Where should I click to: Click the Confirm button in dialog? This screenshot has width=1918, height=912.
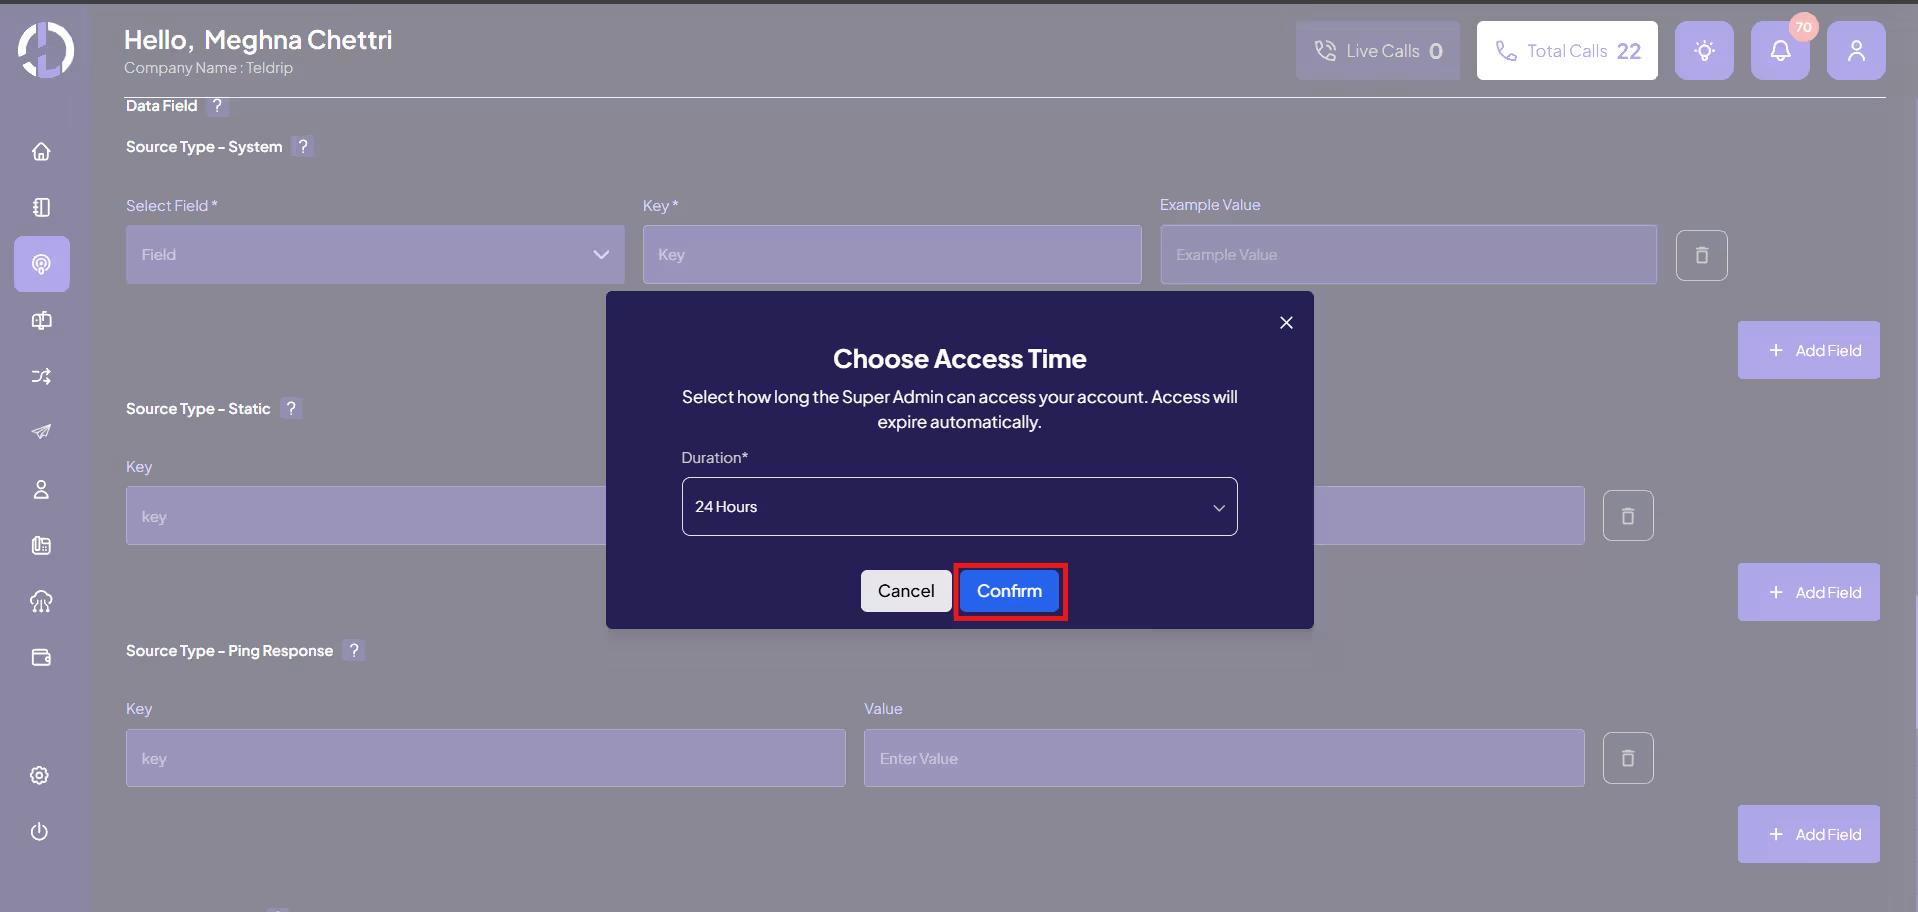point(1009,591)
